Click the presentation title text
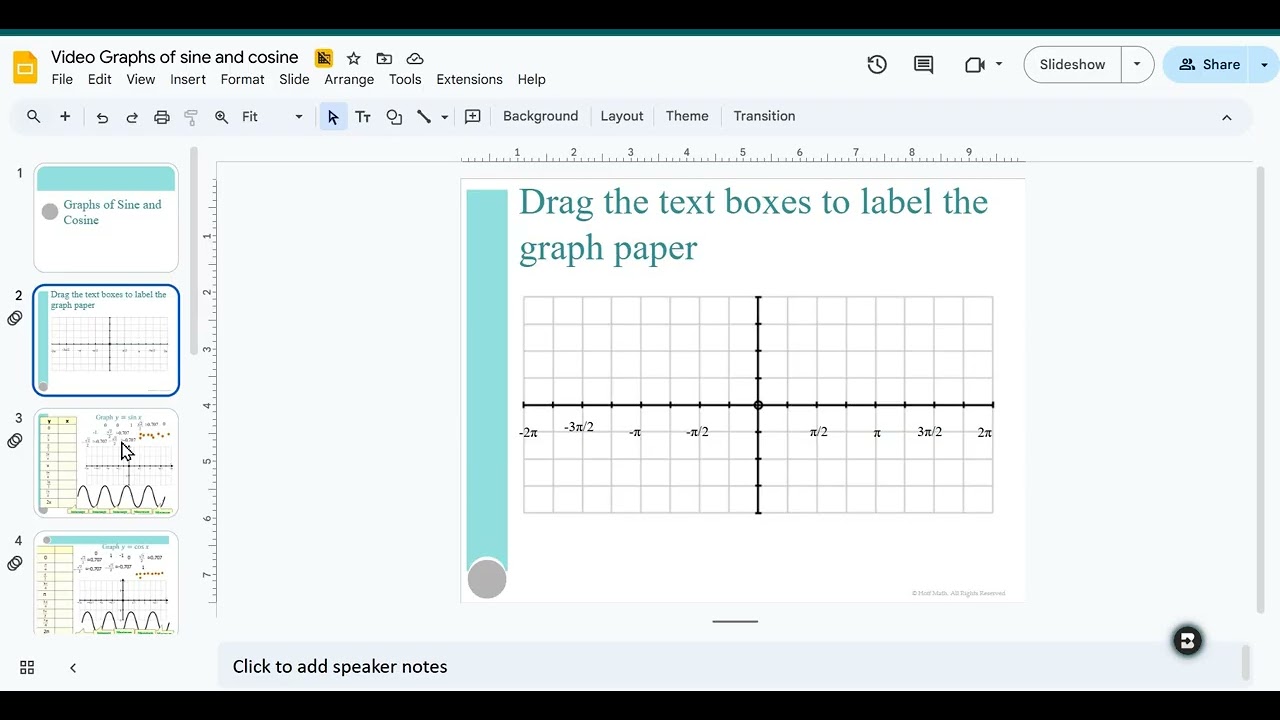 175,58
